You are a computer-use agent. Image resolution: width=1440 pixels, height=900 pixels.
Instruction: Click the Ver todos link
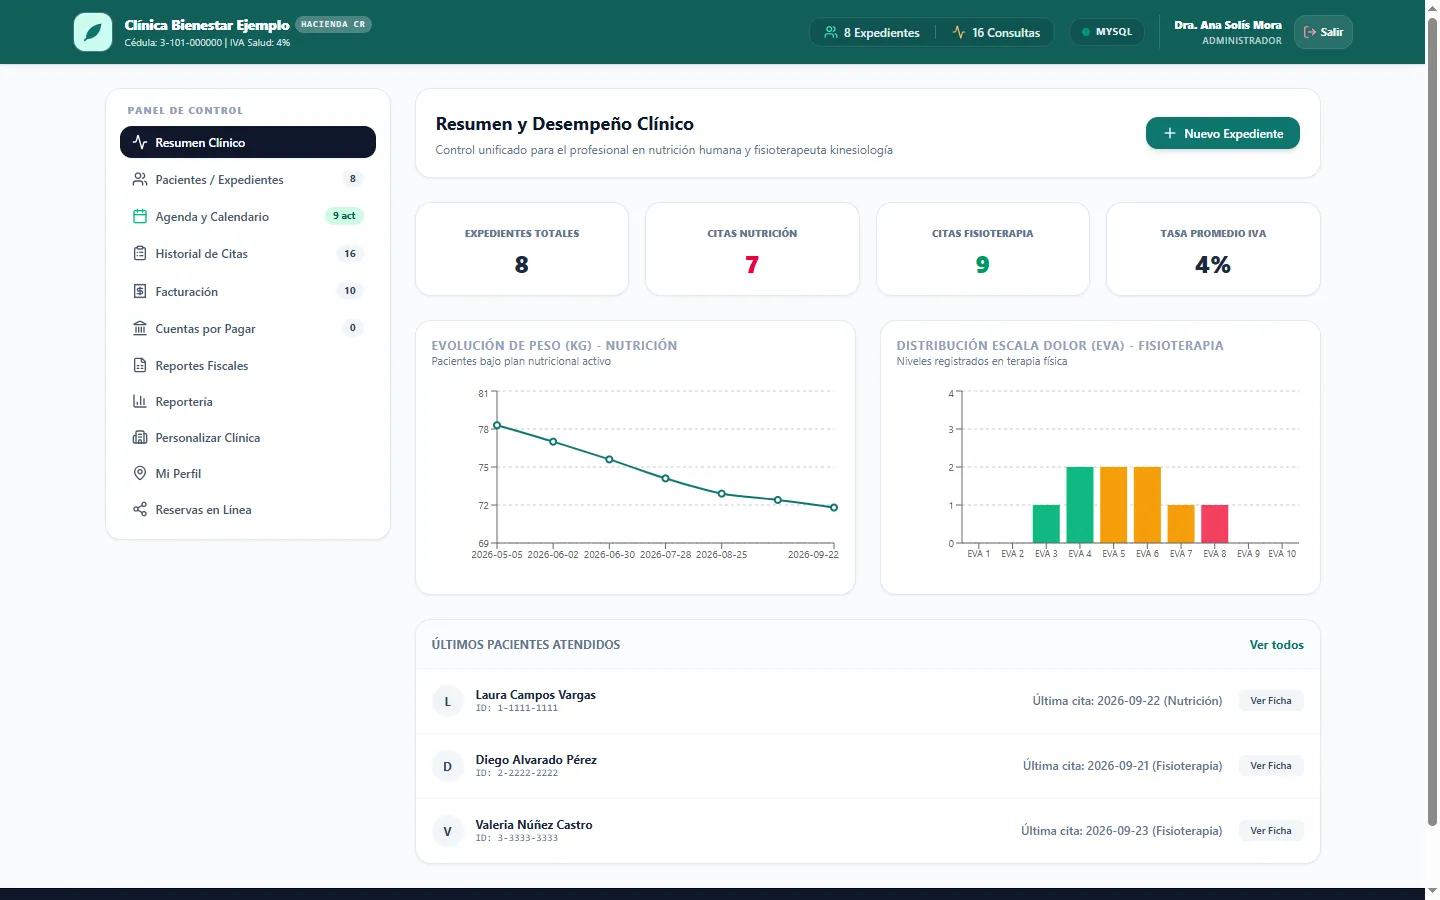coord(1276,645)
